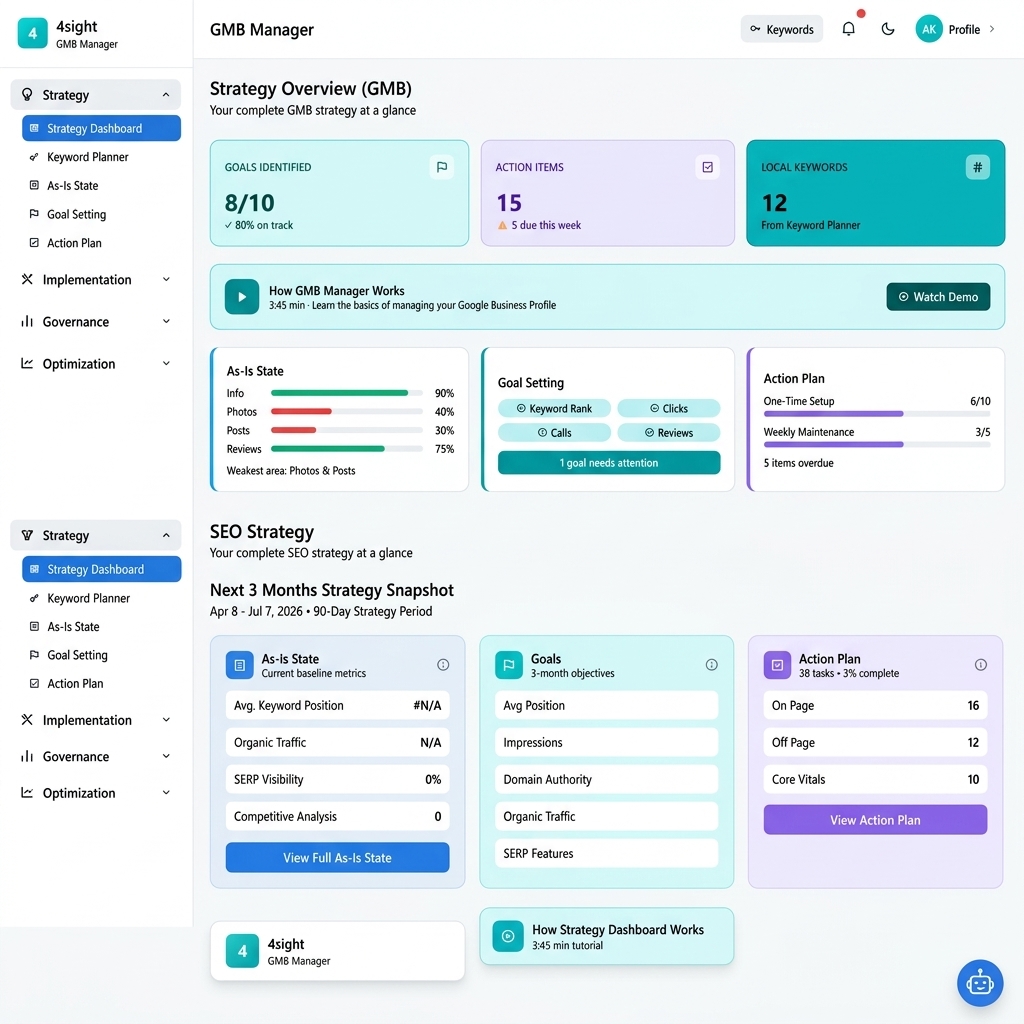Open info tooltip on Current baseline metrics card

[x=443, y=665]
